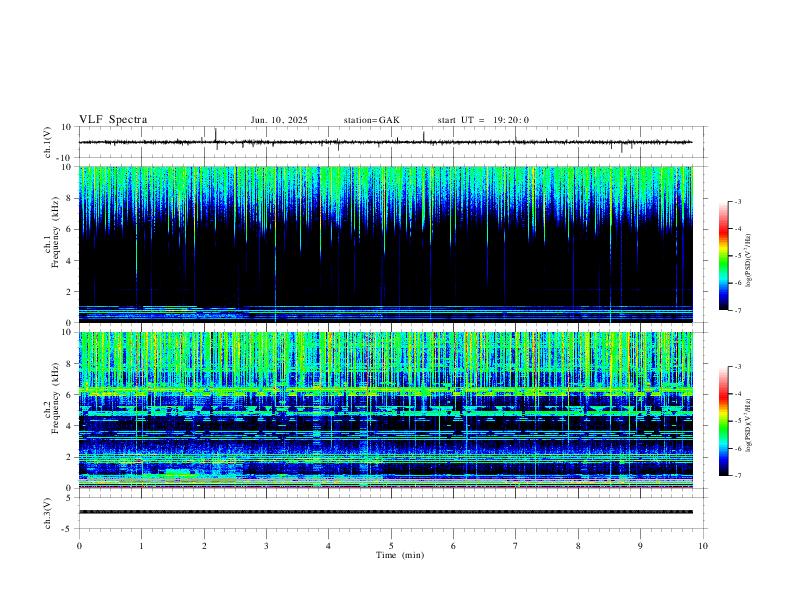The width and height of the screenshot is (792, 612).
Task: Click the "station=GAK" label
Action: pyautogui.click(x=371, y=120)
